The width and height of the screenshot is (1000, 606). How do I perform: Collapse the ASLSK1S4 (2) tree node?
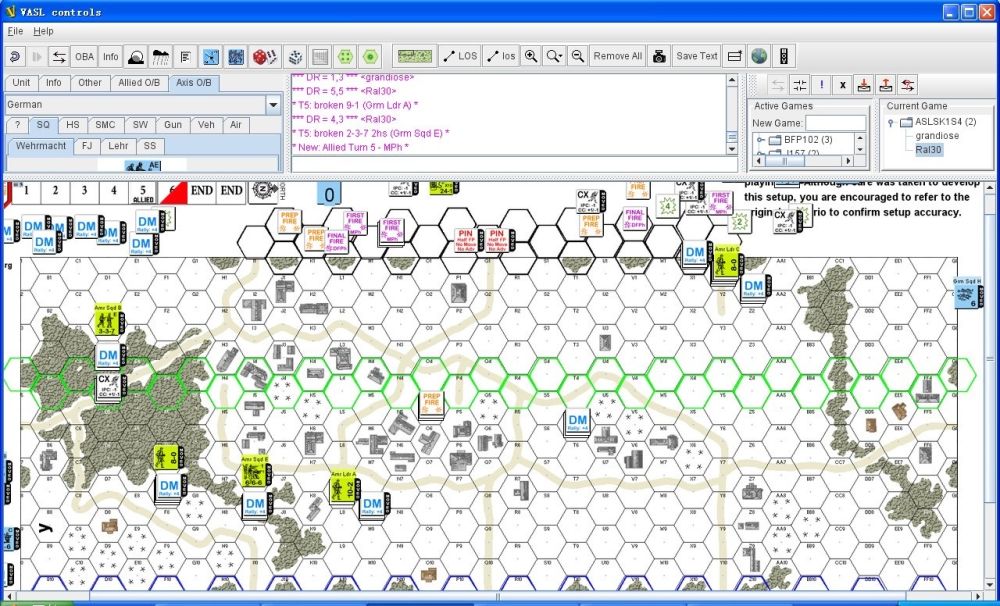[891, 122]
